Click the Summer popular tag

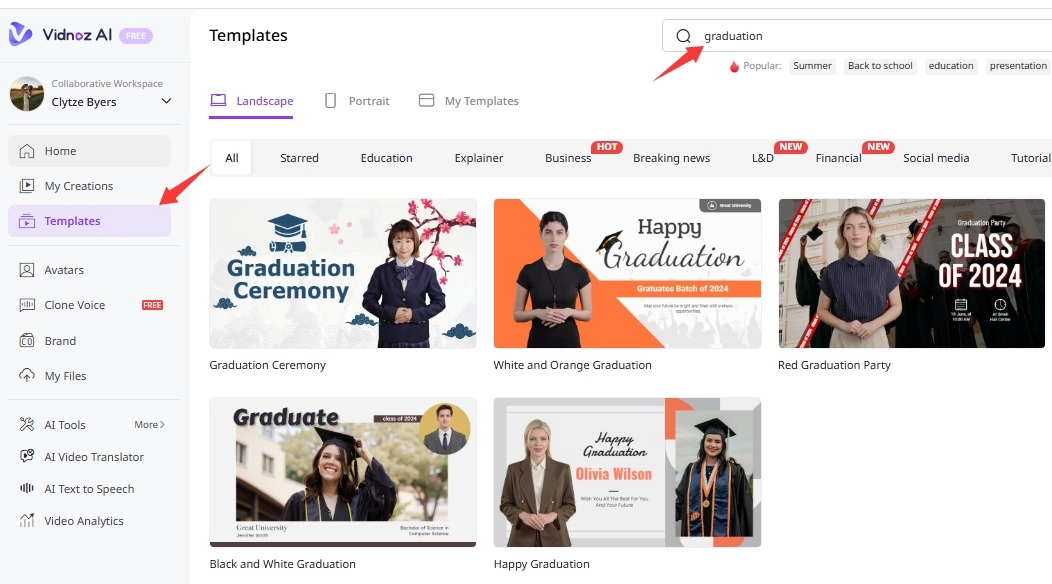coord(811,66)
